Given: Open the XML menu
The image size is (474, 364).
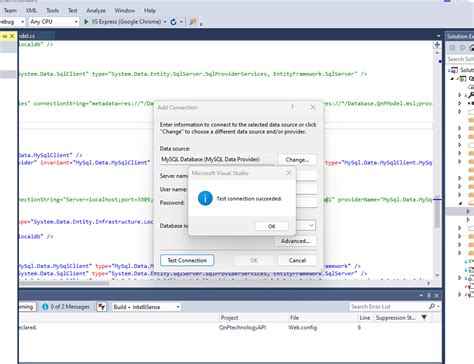Looking at the screenshot, I should (x=31, y=10).
